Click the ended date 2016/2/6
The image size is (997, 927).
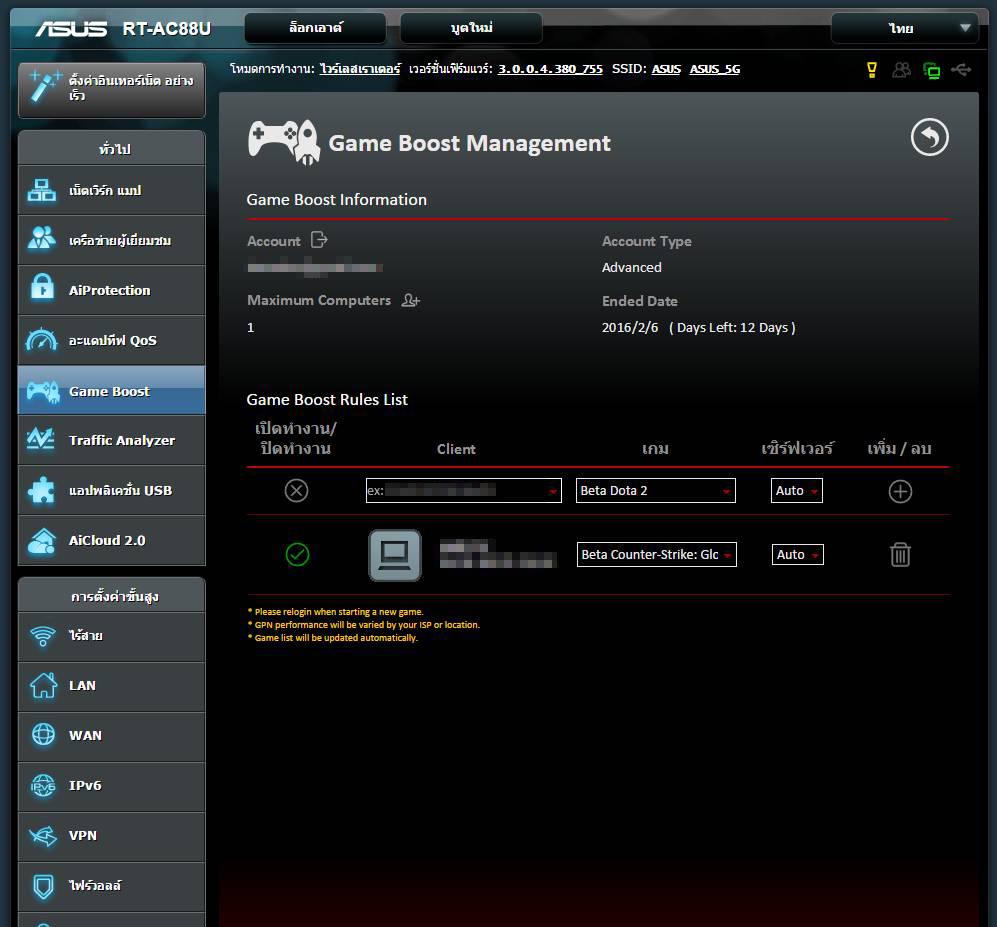[629, 327]
